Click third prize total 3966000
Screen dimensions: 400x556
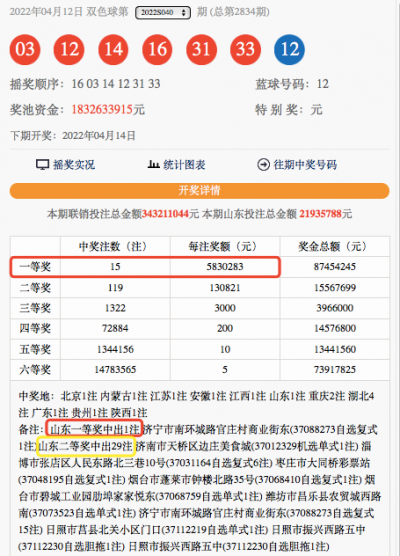pyautogui.click(x=335, y=308)
